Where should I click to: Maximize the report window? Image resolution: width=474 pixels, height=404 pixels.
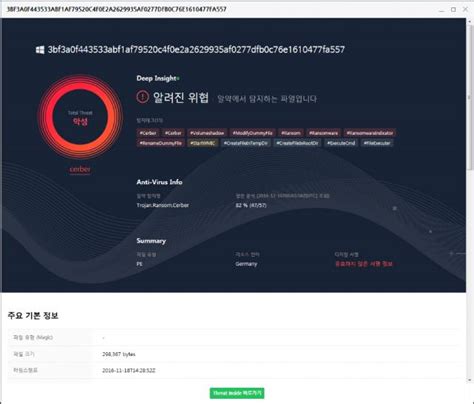pyautogui.click(x=453, y=9)
